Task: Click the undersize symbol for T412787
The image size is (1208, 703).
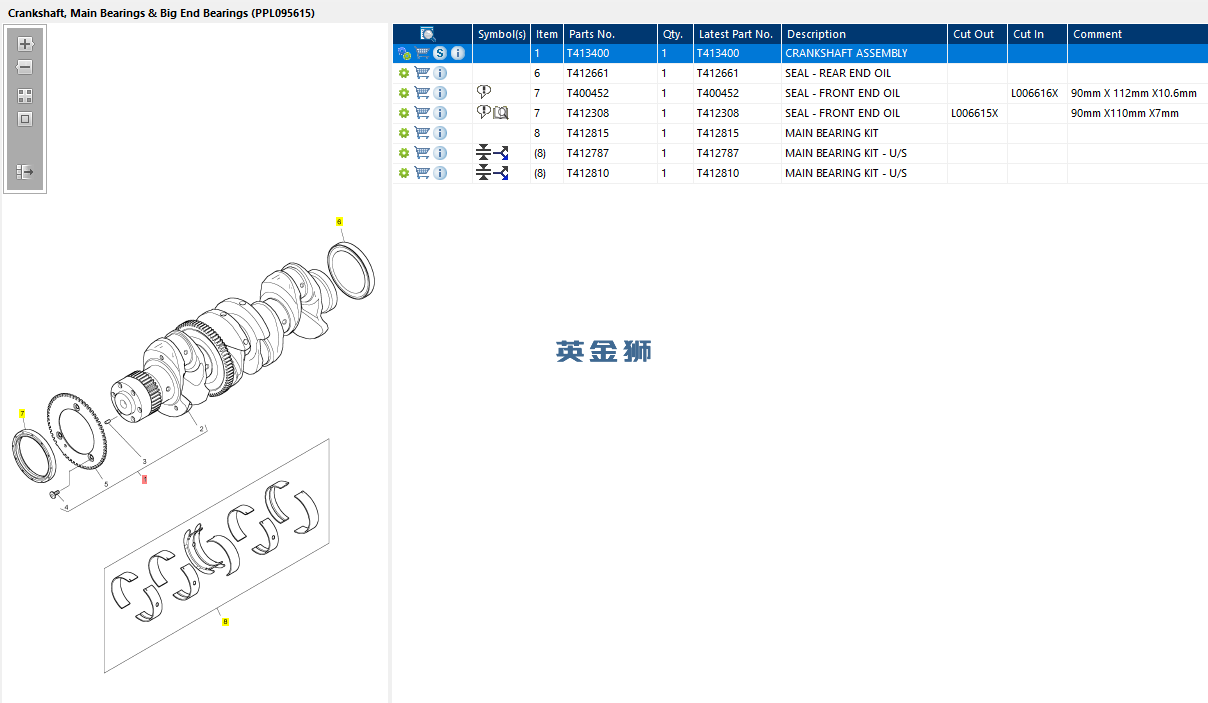Action: [484, 153]
